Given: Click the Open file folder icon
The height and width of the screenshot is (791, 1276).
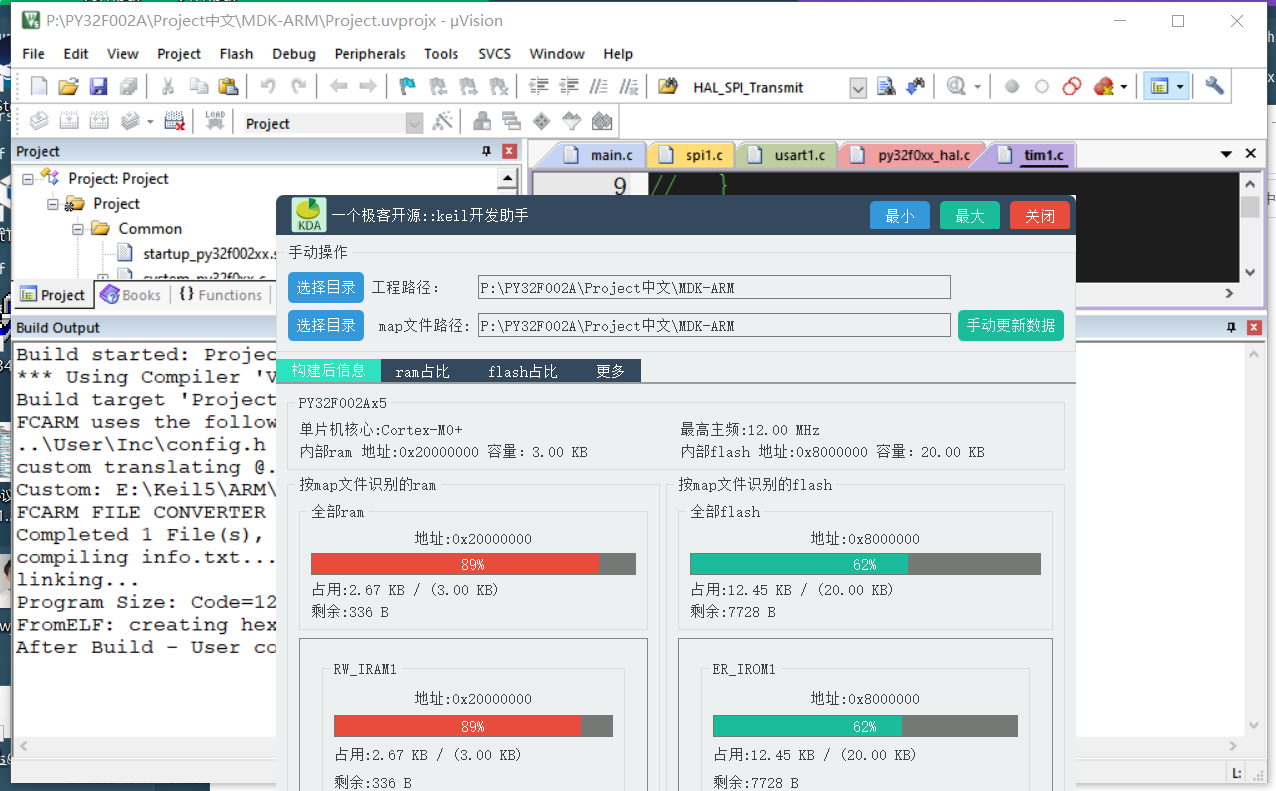Looking at the screenshot, I should 68,87.
